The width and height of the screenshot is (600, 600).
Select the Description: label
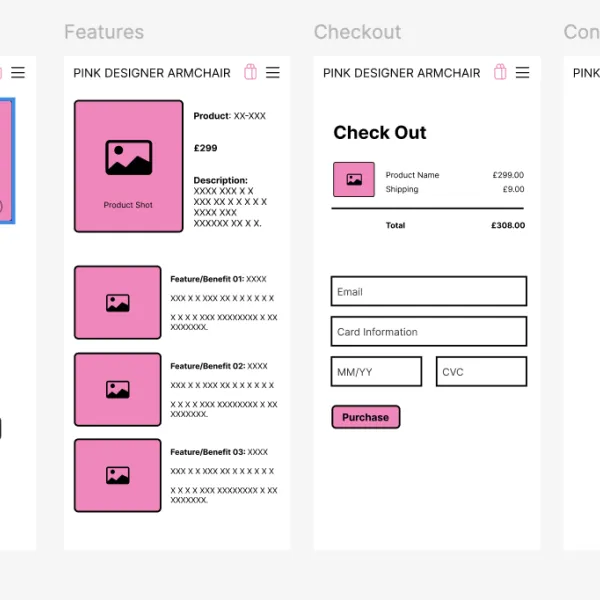220,180
